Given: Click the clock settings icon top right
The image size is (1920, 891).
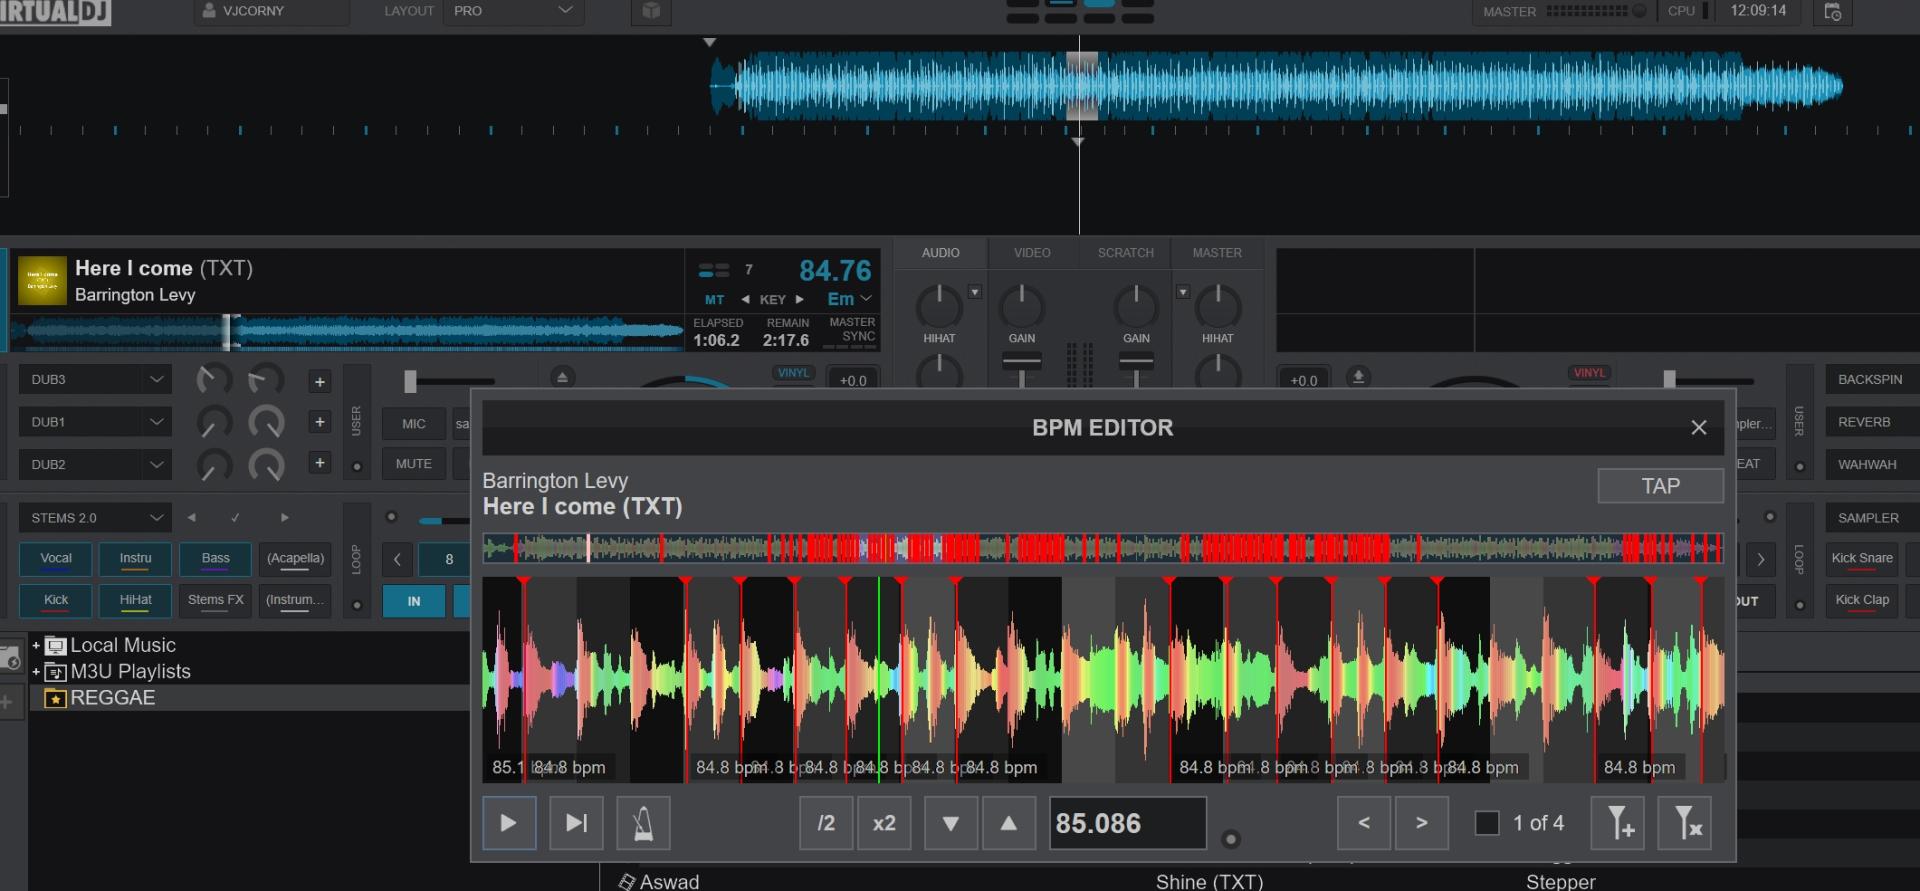Looking at the screenshot, I should click(1832, 12).
